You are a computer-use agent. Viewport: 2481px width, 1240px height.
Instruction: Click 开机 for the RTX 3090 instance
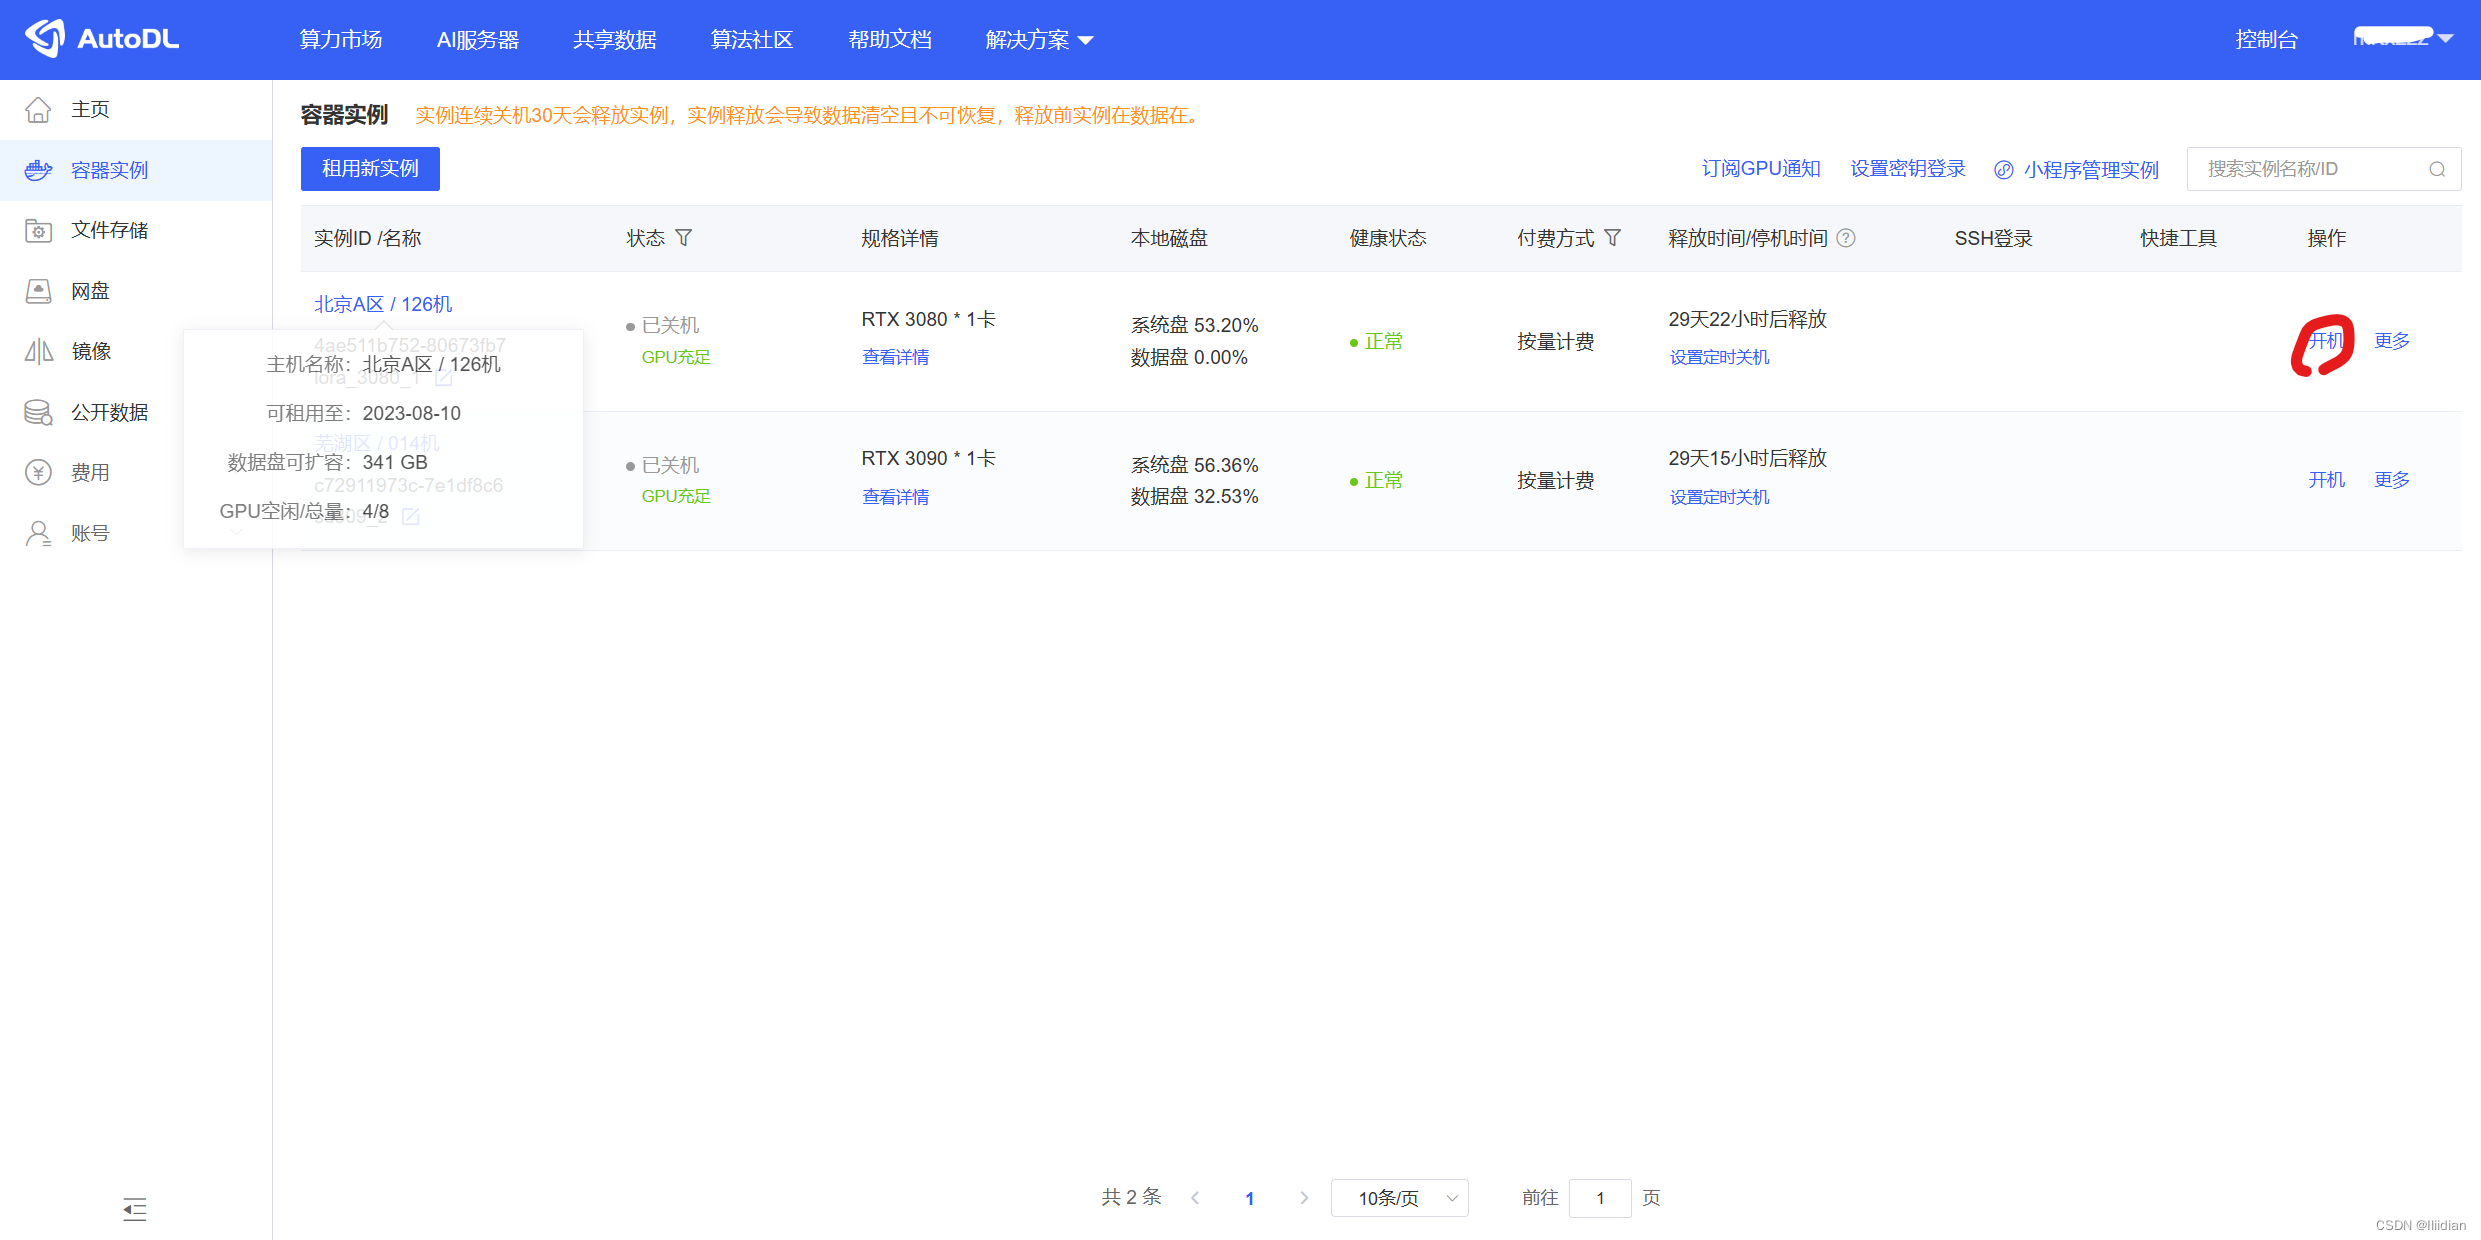pos(2326,480)
